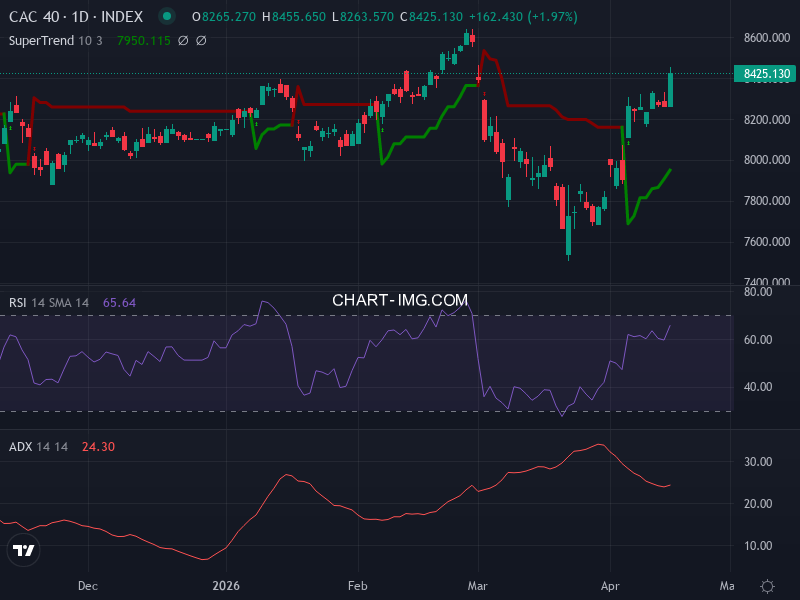Screen dimensions: 800x600
Task: Click the CHART-IMG.COM watermark link
Action: click(x=399, y=299)
